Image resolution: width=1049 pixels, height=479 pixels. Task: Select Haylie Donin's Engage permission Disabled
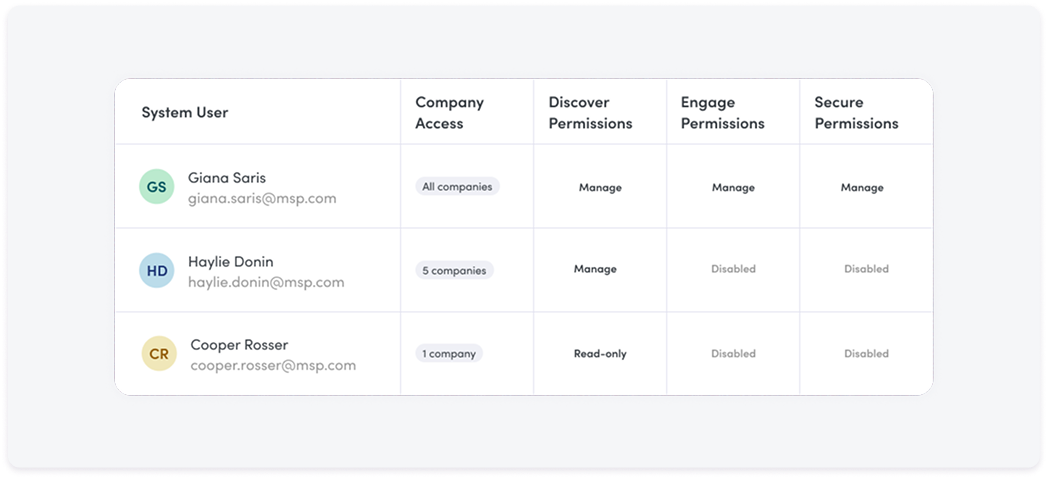pos(733,269)
